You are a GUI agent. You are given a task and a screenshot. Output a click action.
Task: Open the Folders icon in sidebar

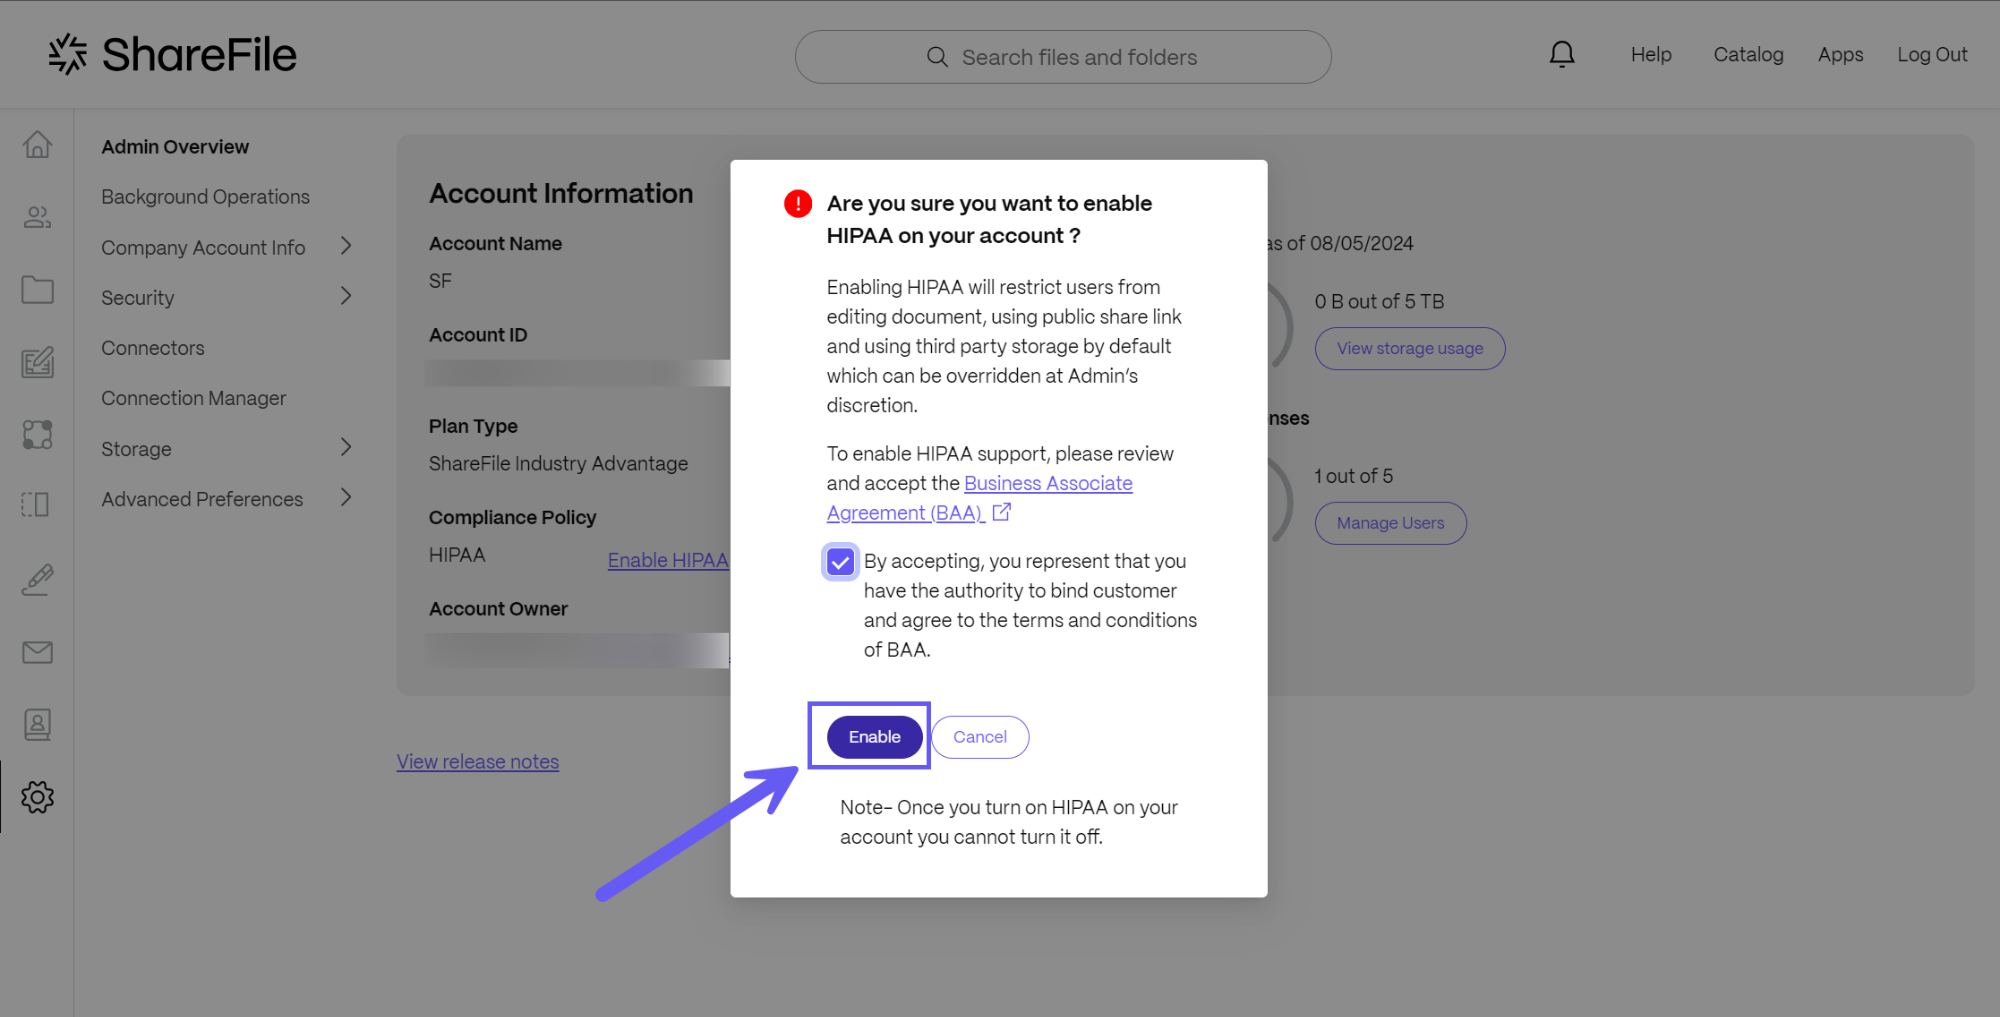37,290
